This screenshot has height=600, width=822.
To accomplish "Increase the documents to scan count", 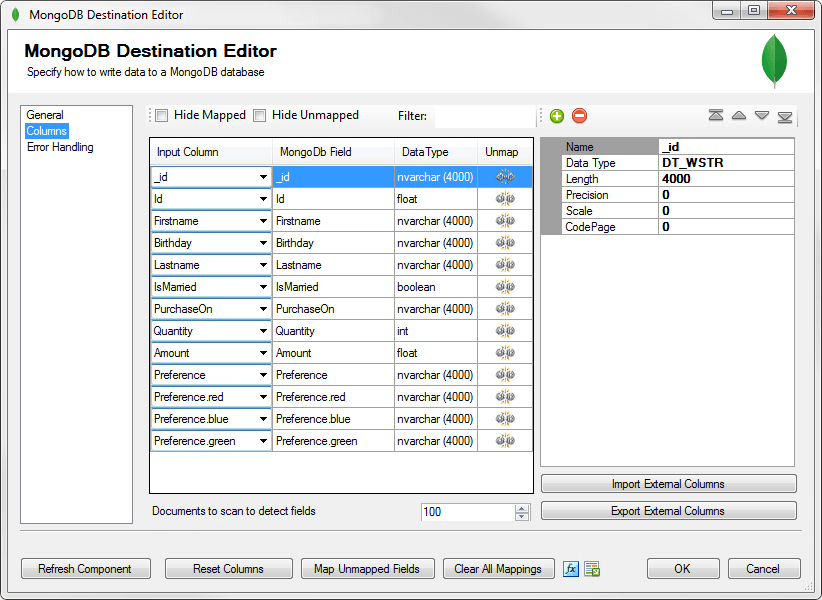I will (x=522, y=508).
